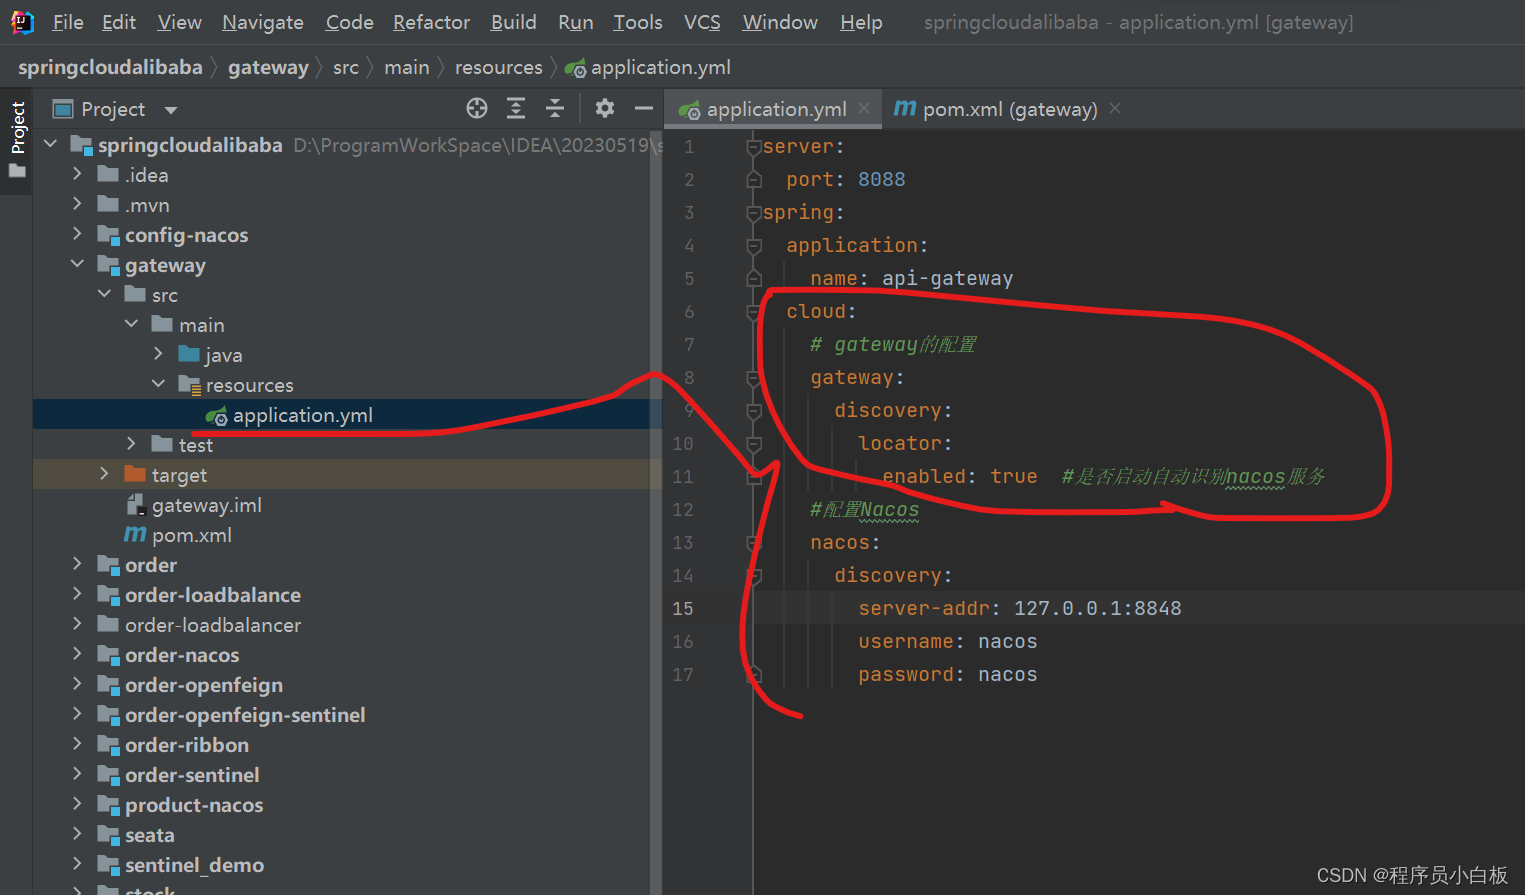Select the sentinel_demo module
Viewport: 1525px width, 895px height.
[x=194, y=865]
